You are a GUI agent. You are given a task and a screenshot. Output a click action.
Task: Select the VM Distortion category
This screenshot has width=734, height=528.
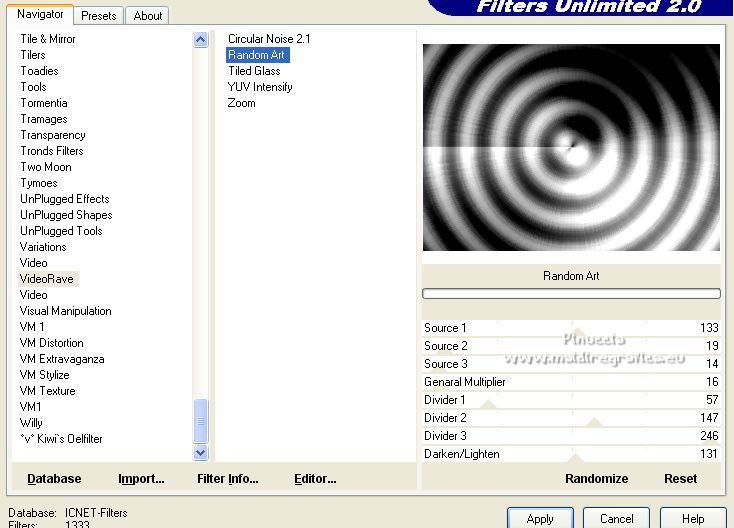[x=51, y=343]
